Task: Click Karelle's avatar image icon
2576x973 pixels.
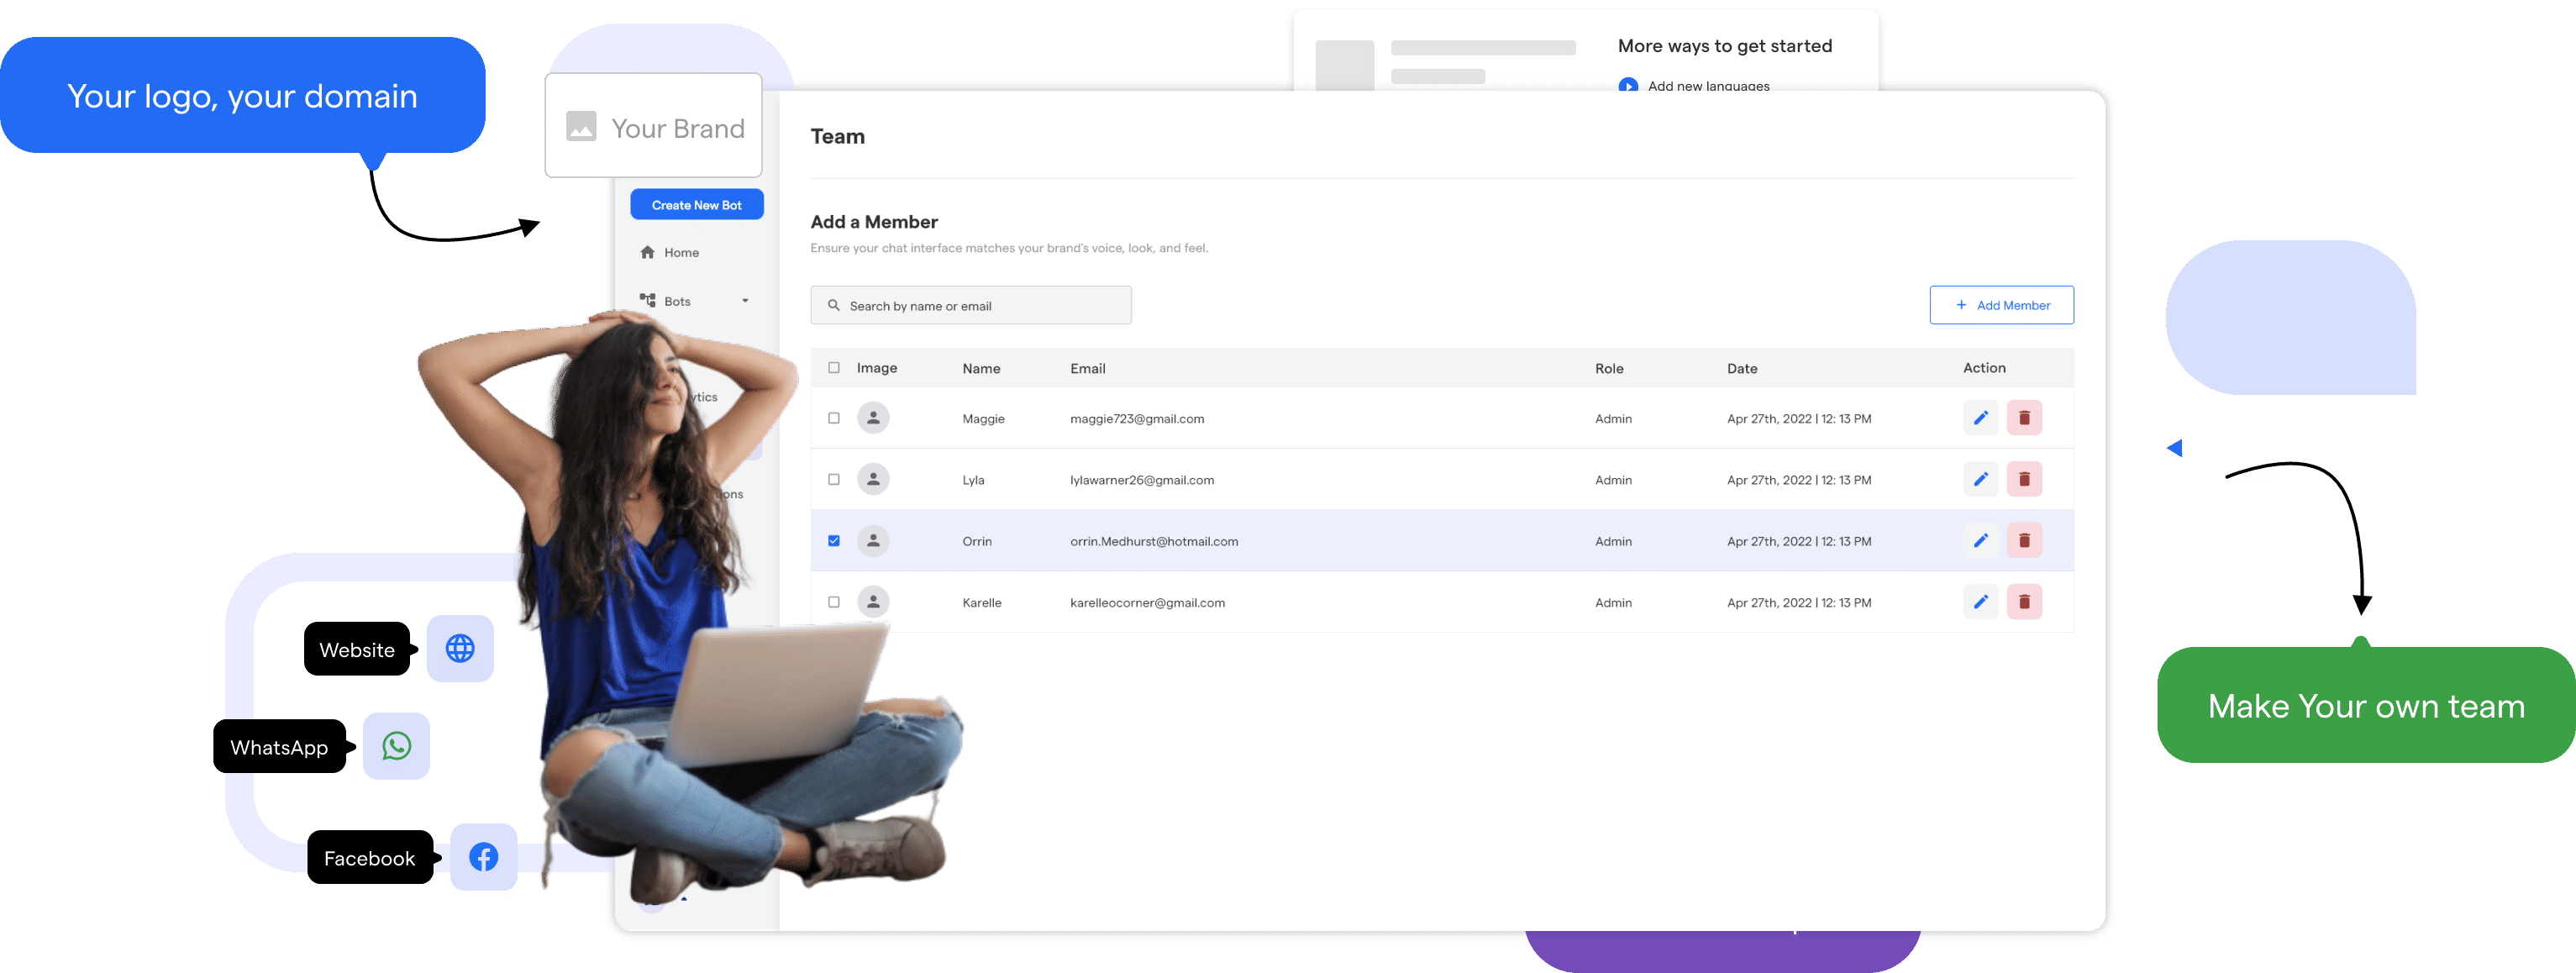Action: tap(873, 601)
